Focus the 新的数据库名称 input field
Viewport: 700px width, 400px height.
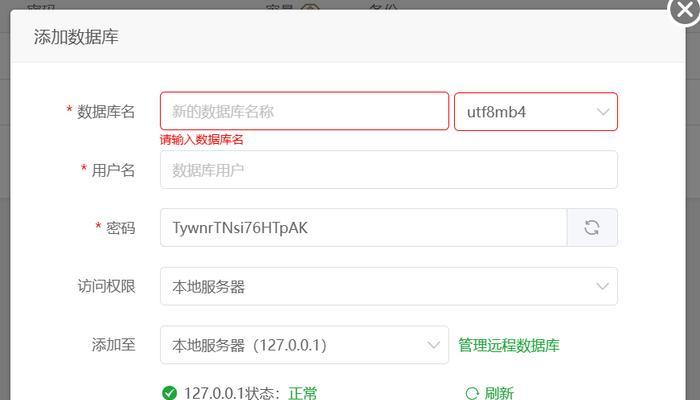[304, 111]
